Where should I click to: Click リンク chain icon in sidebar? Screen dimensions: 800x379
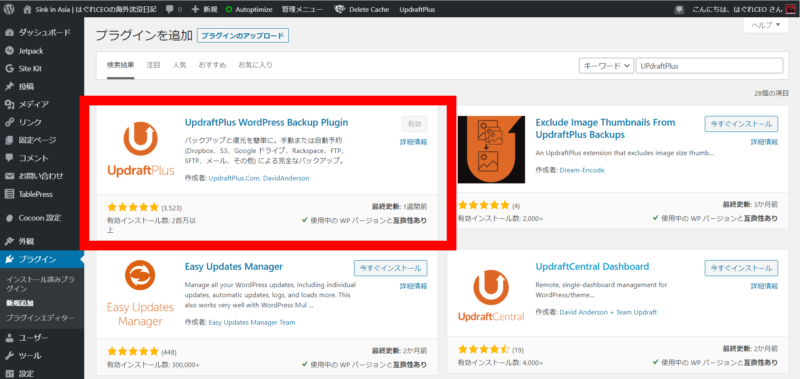(x=9, y=122)
